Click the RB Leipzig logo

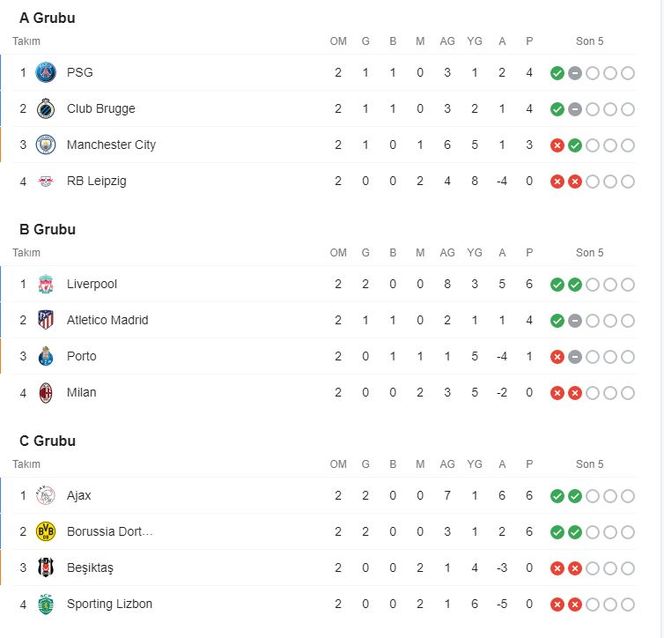(46, 181)
